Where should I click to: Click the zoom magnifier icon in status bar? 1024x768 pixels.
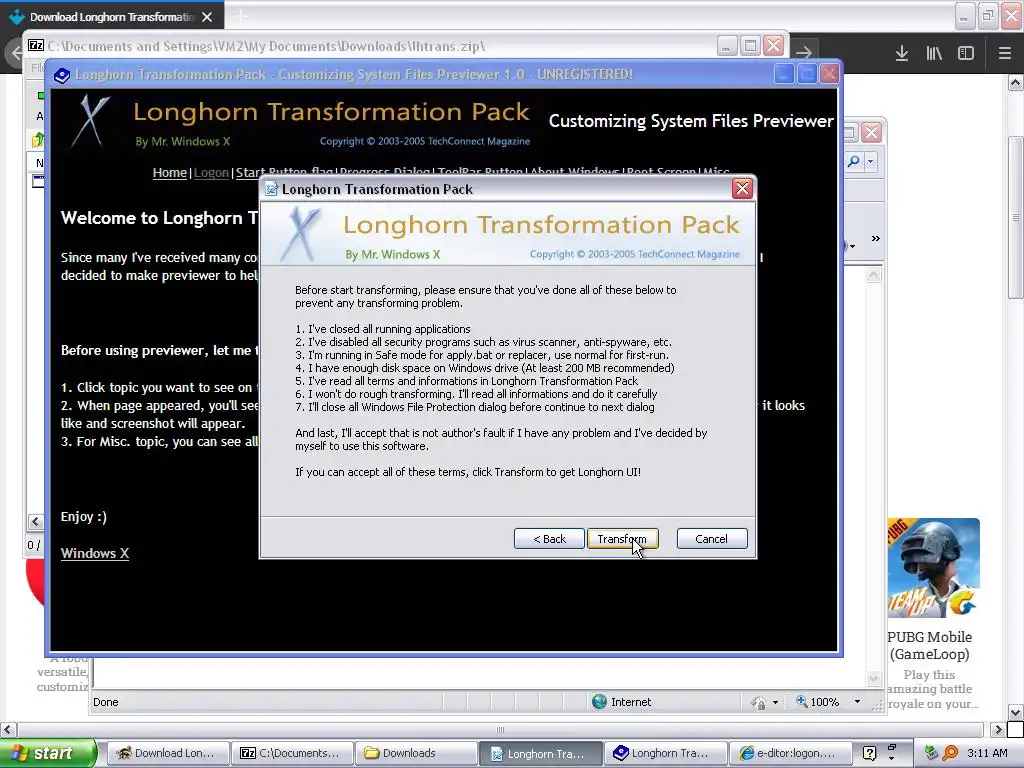pyautogui.click(x=801, y=701)
